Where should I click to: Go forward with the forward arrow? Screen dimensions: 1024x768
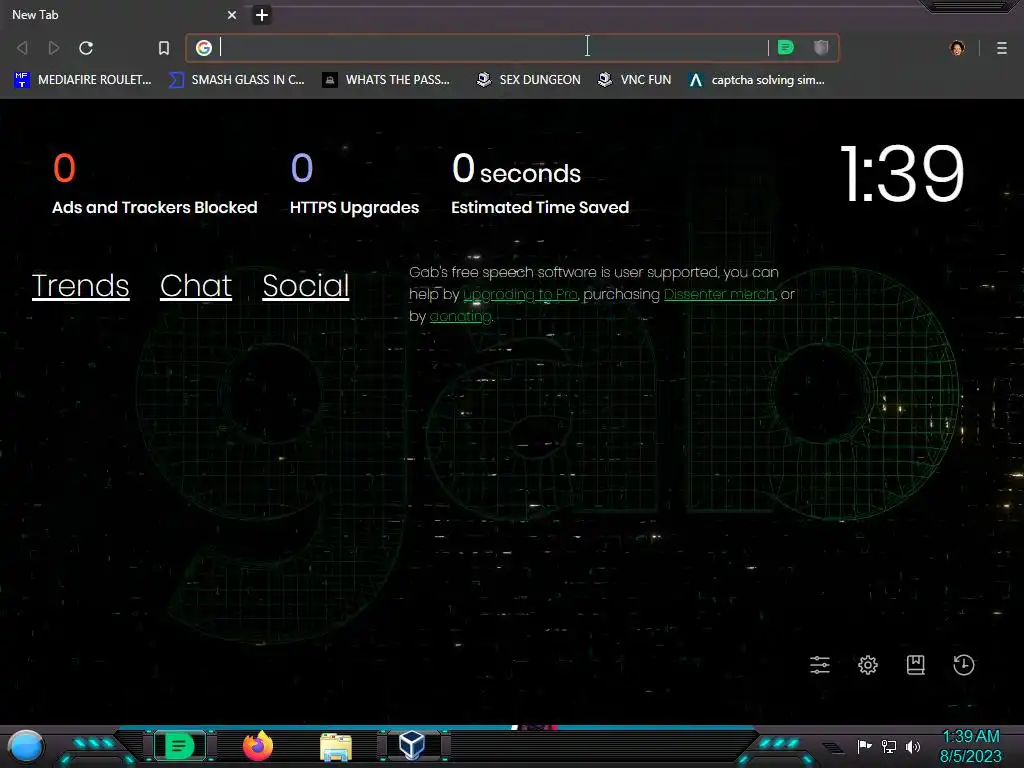click(54, 48)
